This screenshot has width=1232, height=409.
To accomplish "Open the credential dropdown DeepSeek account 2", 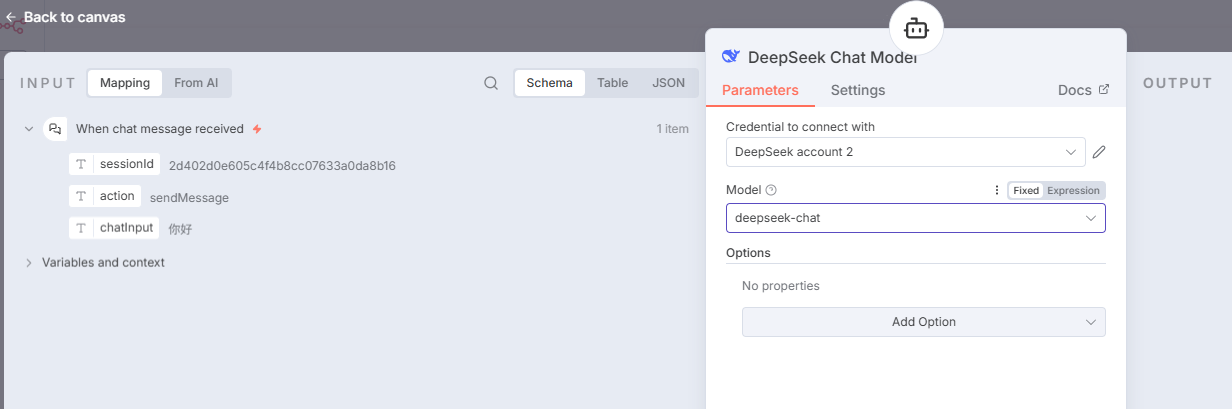I will pos(905,152).
